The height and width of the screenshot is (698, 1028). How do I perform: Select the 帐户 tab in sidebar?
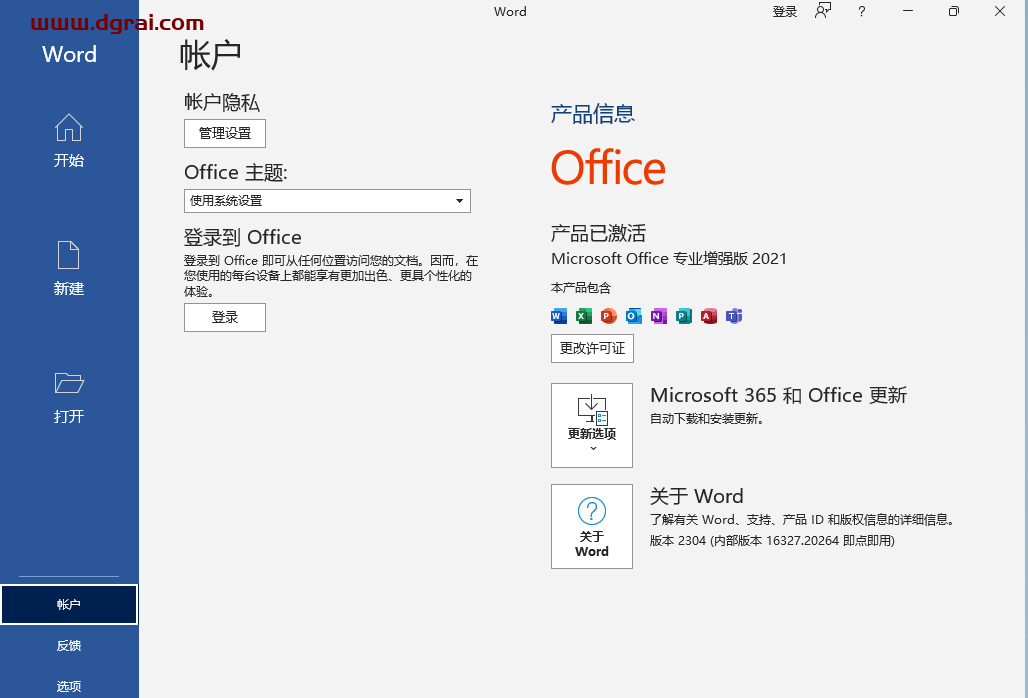69,604
